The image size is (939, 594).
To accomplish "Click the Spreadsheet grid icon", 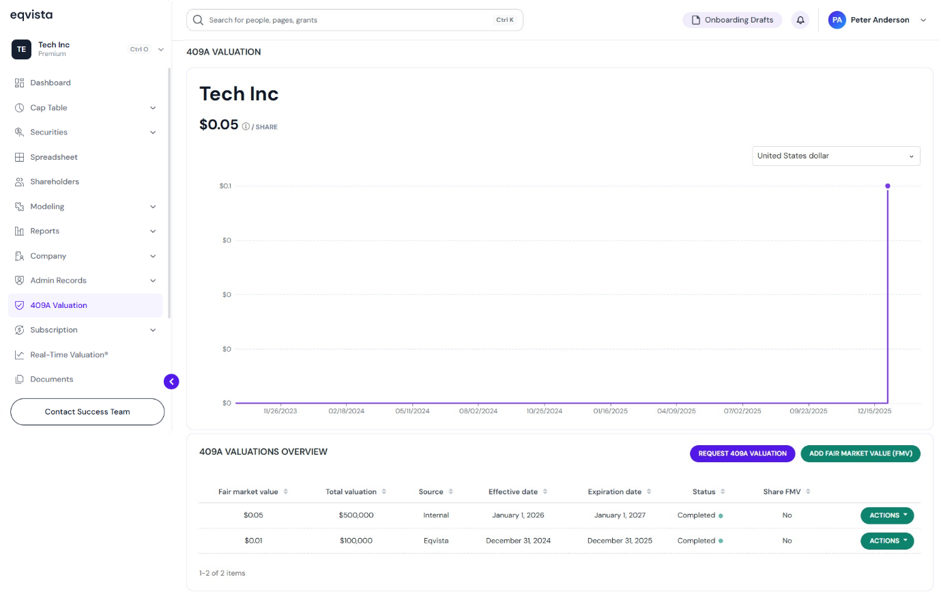I will pyautogui.click(x=19, y=157).
